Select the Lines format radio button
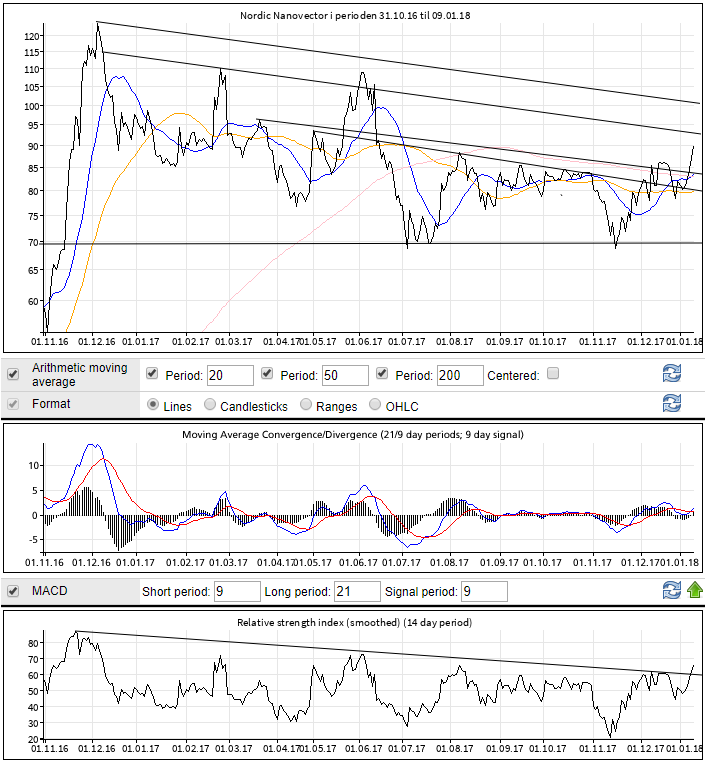 pyautogui.click(x=153, y=404)
